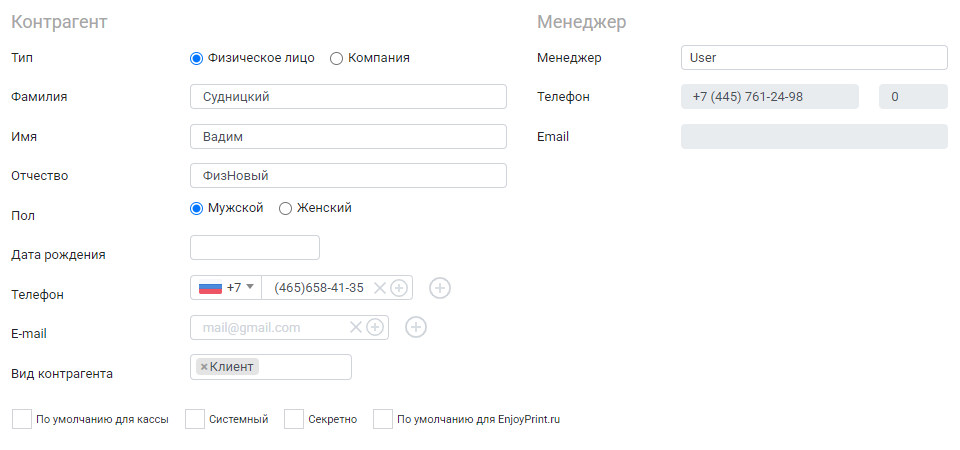960x450 pixels.
Task: Click the small plus icon inside phone field
Action: (399, 288)
